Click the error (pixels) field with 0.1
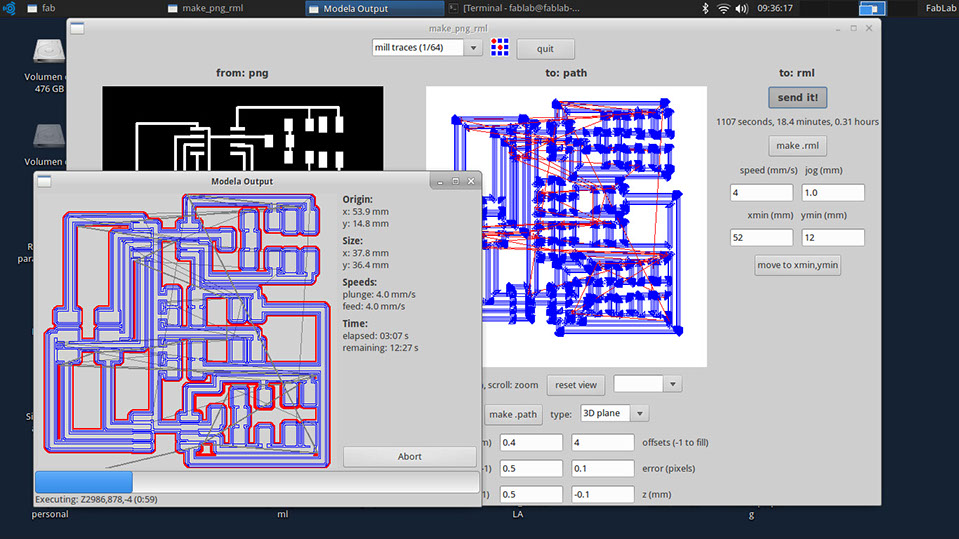959x539 pixels. click(602, 469)
